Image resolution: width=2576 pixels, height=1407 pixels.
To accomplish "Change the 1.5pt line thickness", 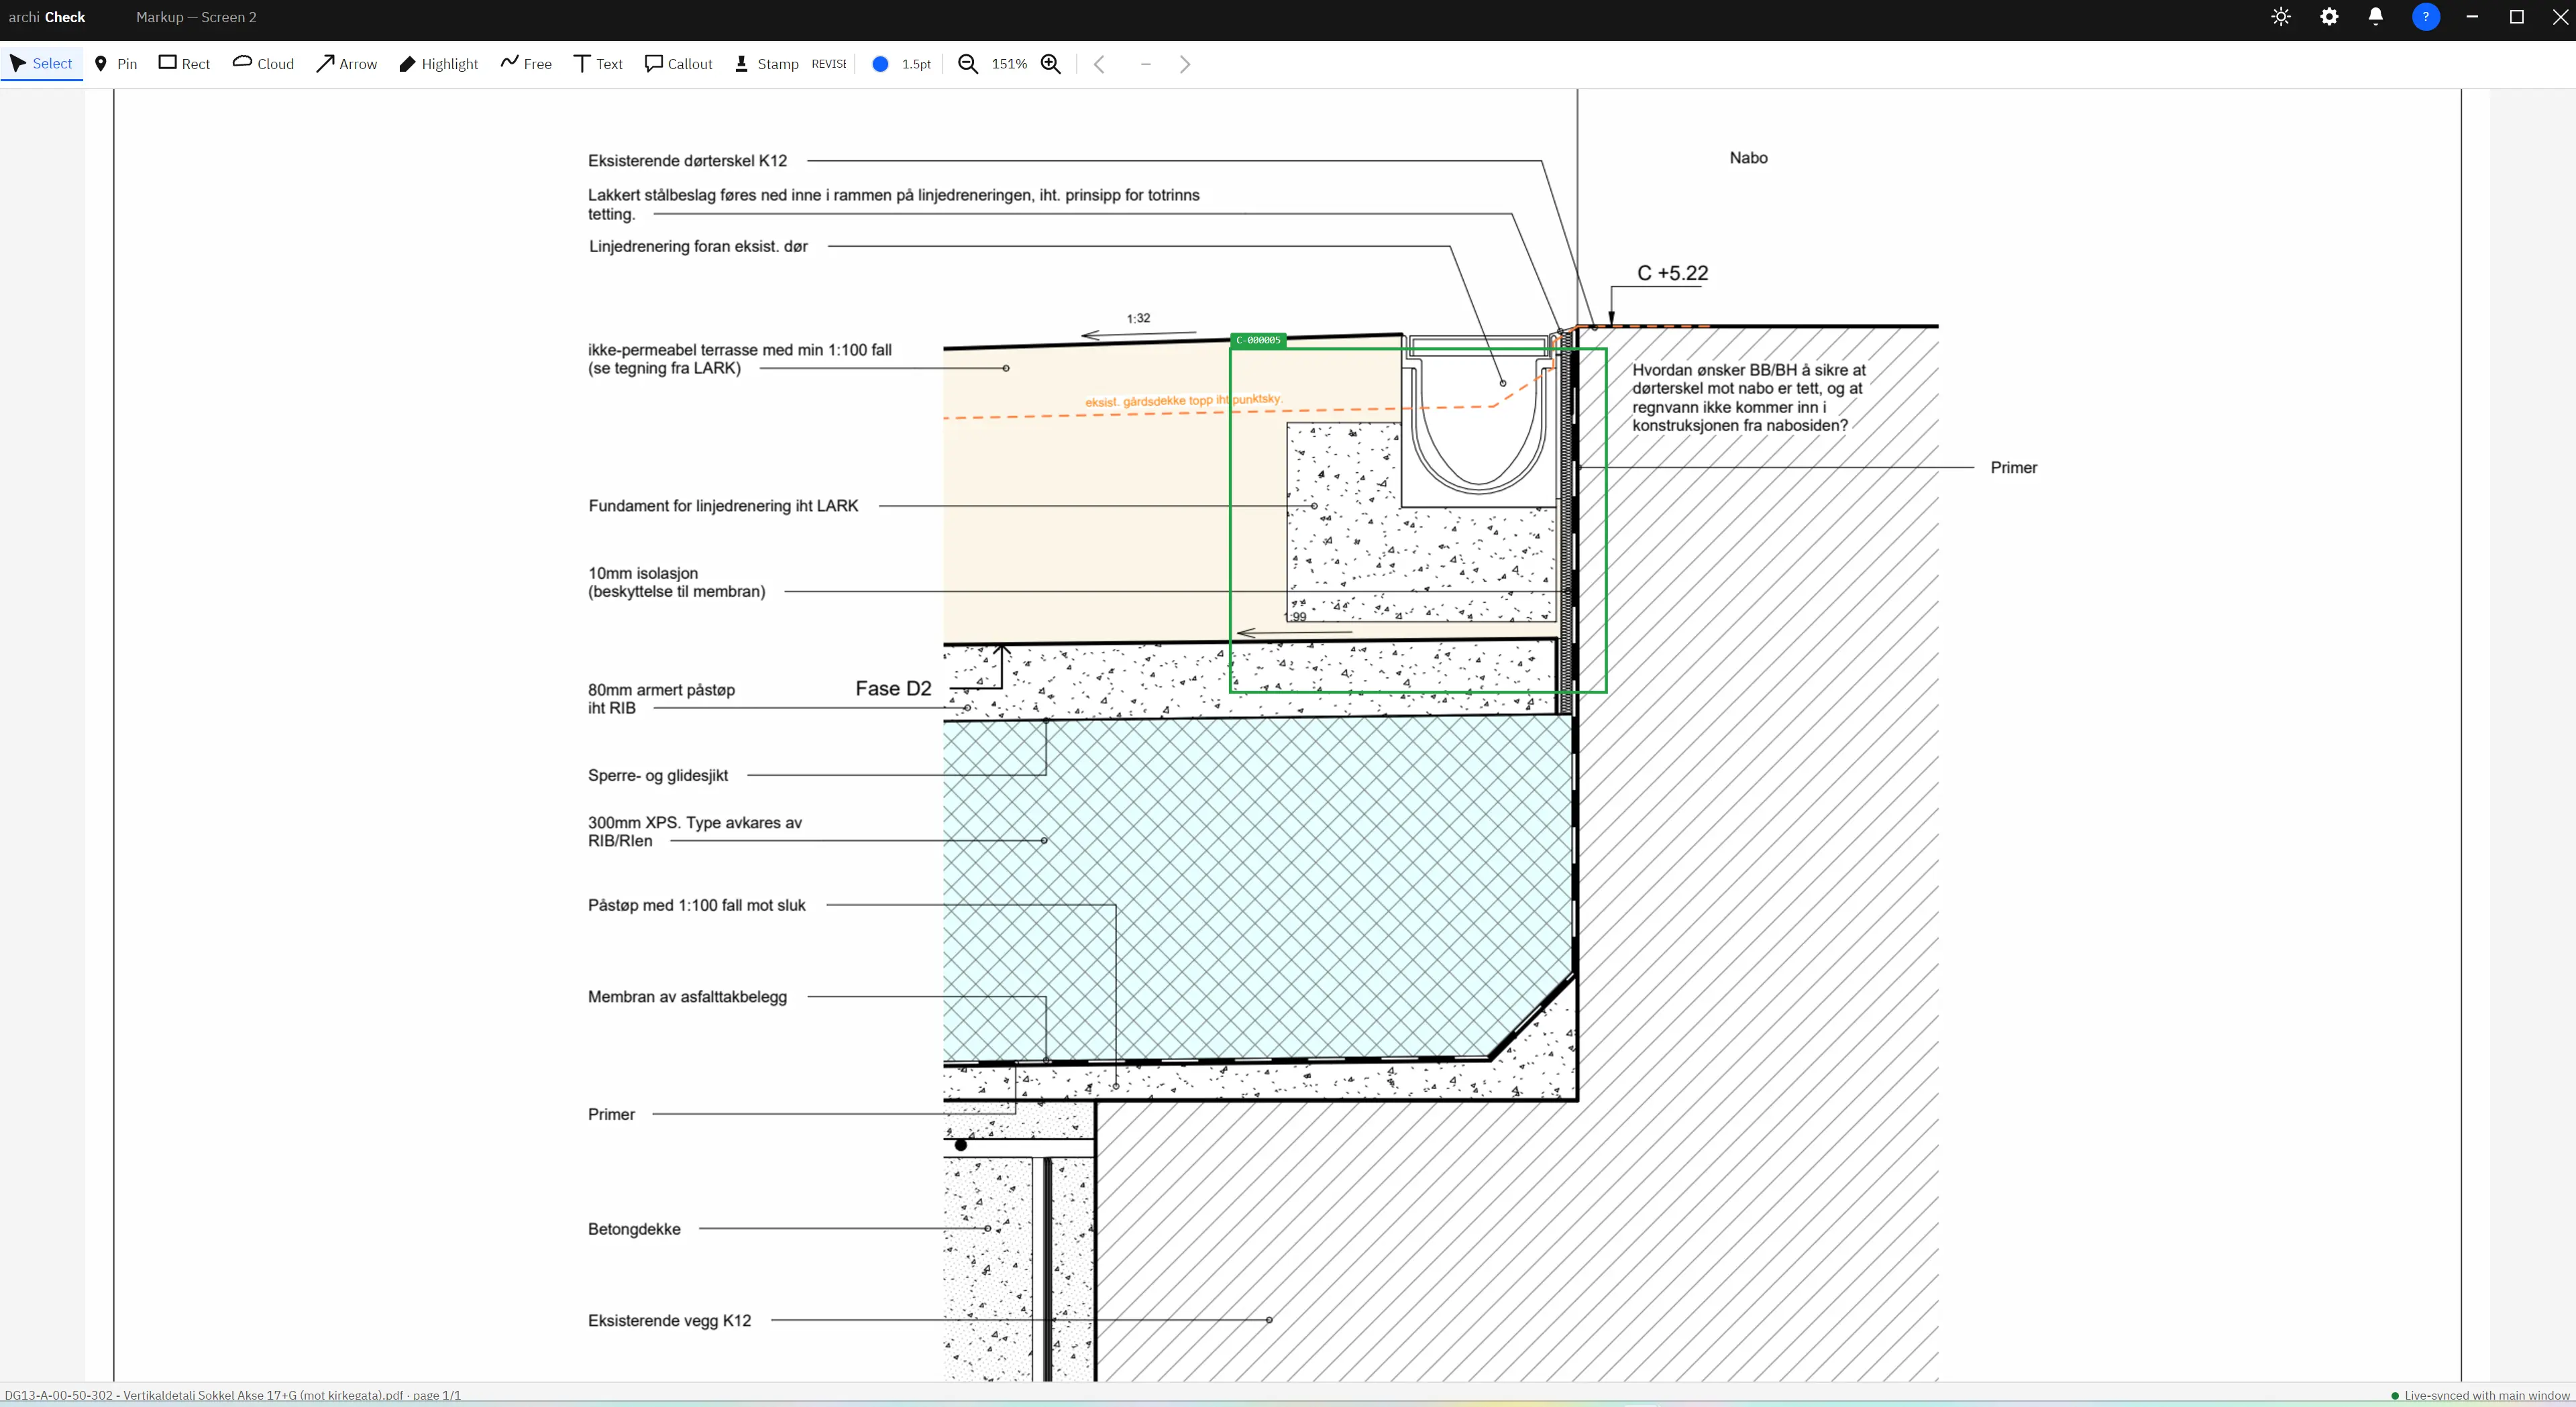I will click(916, 64).
